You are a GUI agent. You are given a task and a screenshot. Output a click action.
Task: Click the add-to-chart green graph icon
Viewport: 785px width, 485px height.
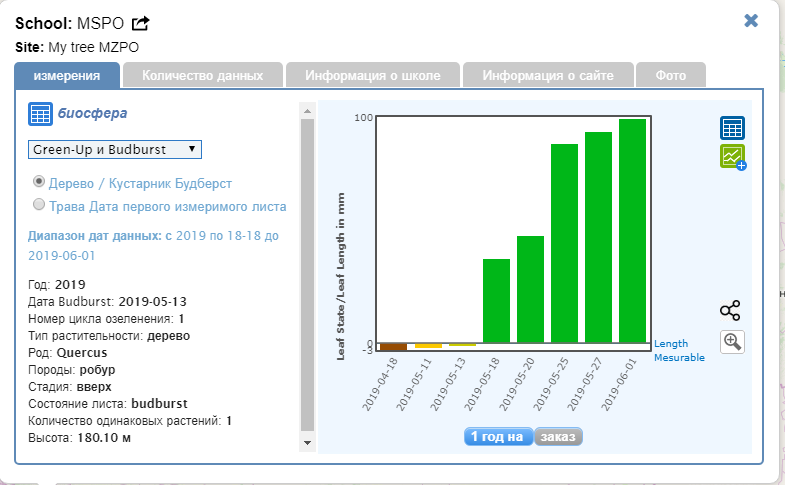(733, 157)
